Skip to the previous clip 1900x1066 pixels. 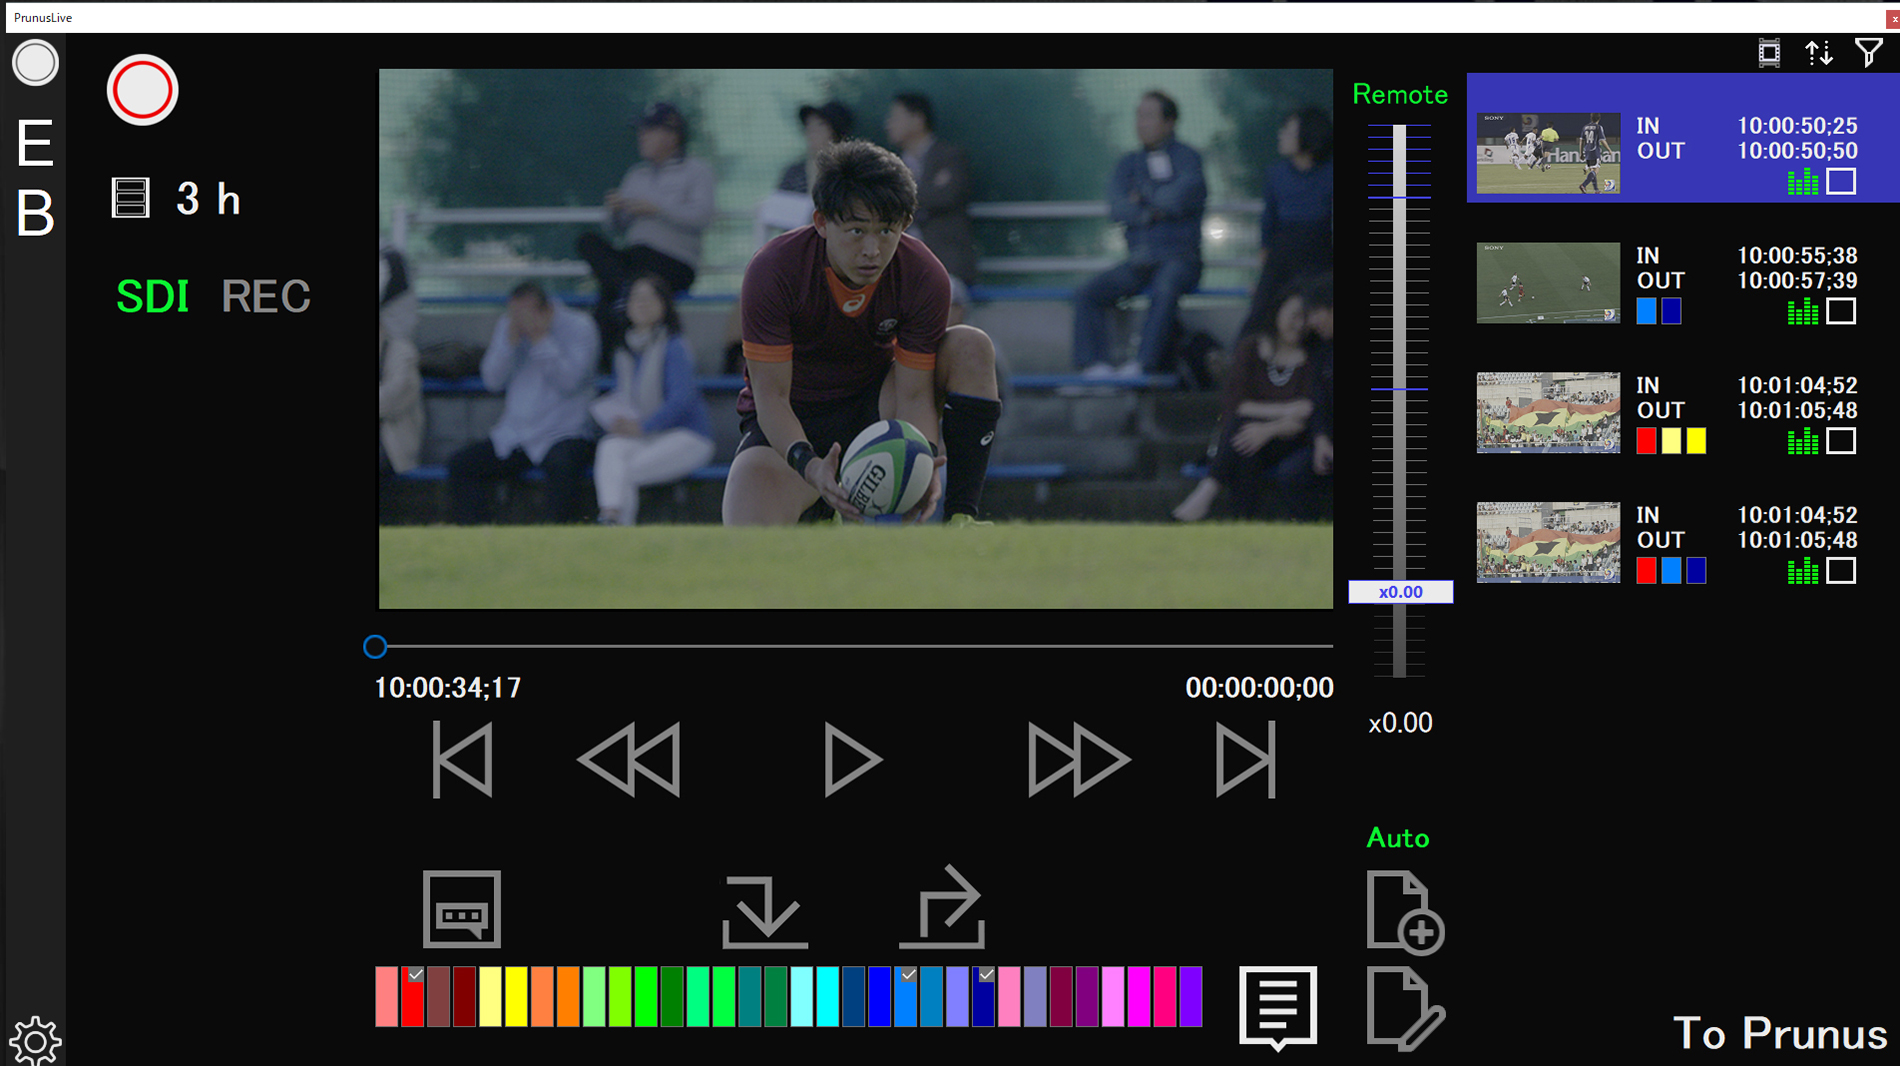(x=462, y=760)
